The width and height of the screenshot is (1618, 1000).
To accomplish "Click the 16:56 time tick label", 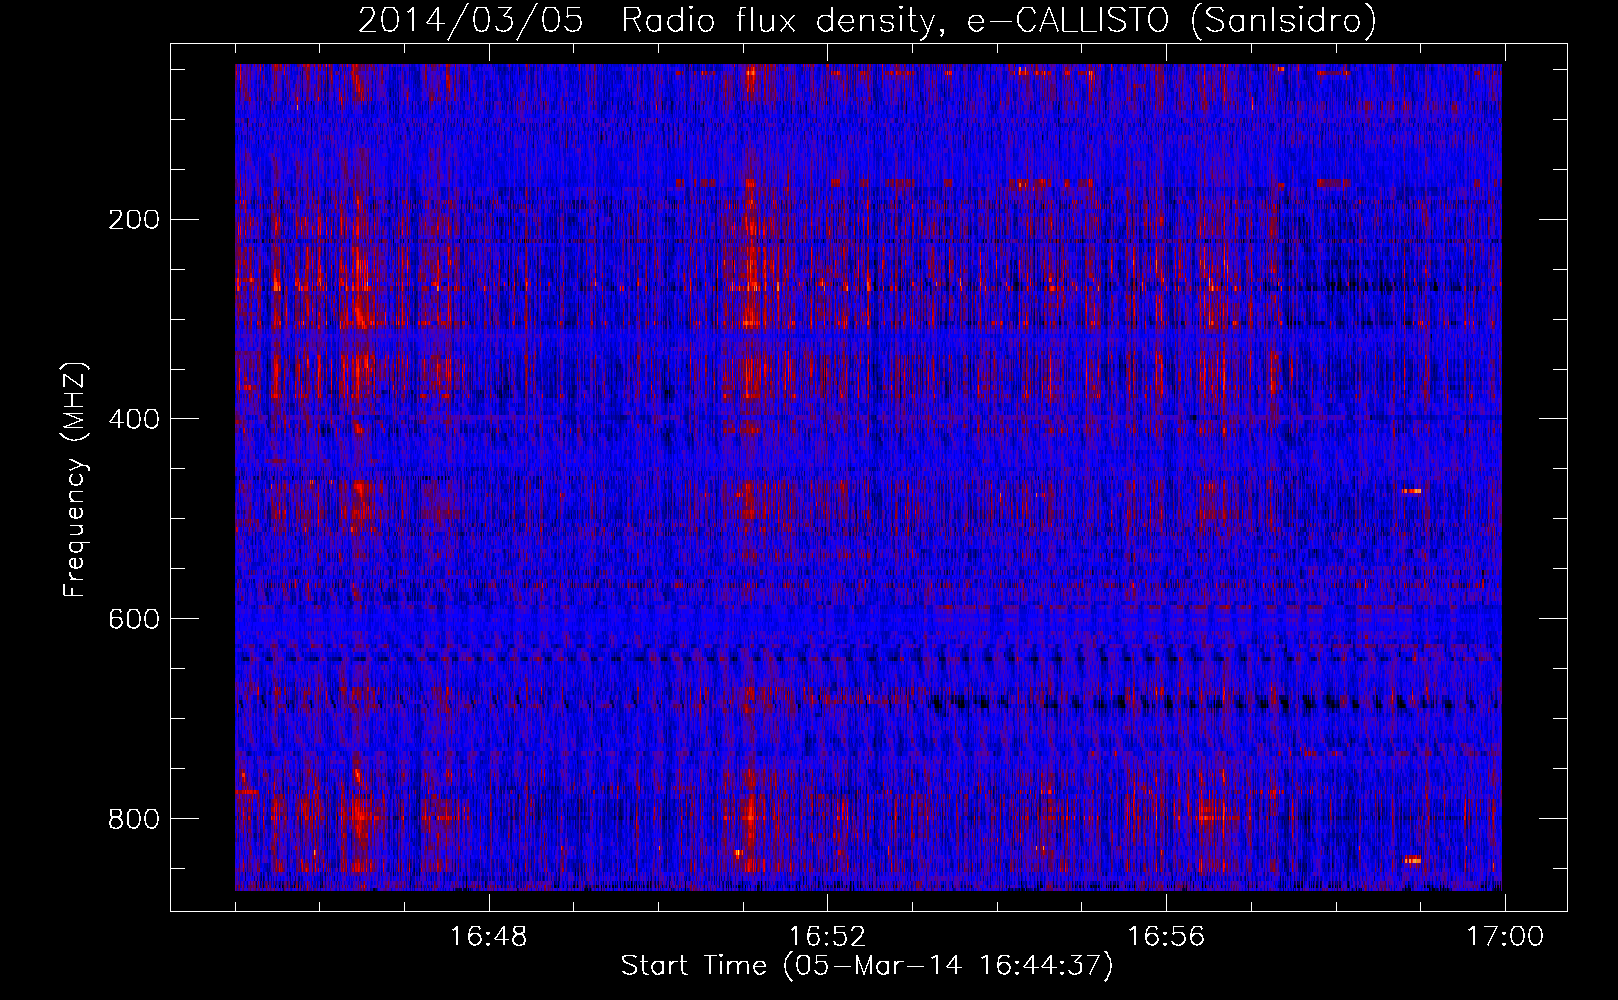I will click(1166, 937).
